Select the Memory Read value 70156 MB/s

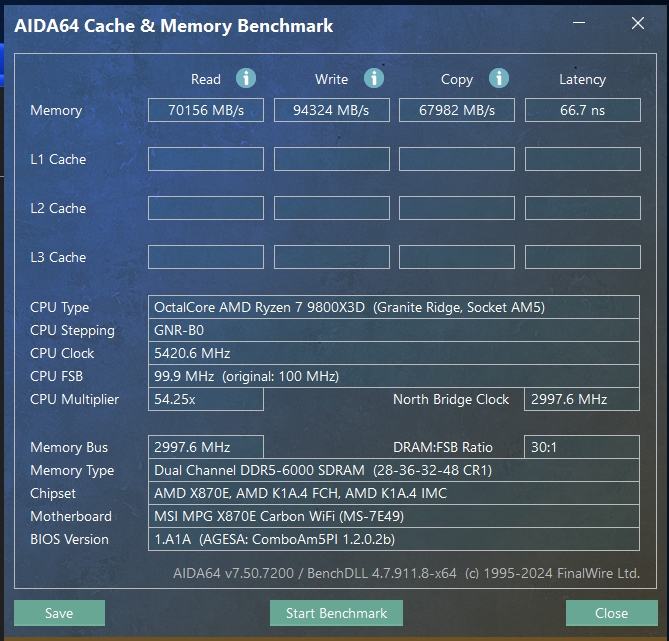tap(206, 110)
